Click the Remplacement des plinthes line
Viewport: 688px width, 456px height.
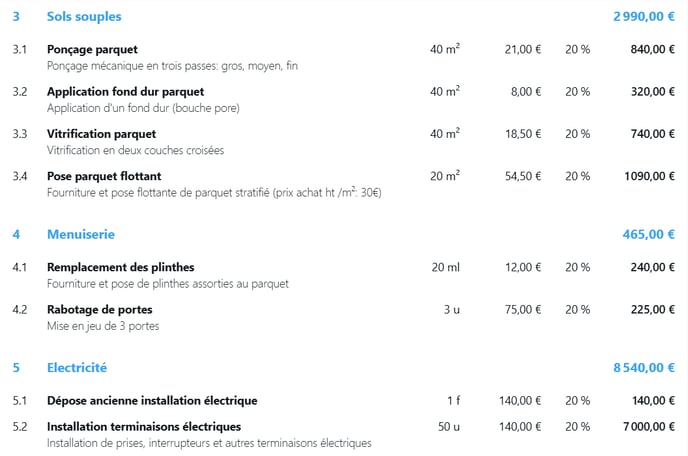(121, 267)
